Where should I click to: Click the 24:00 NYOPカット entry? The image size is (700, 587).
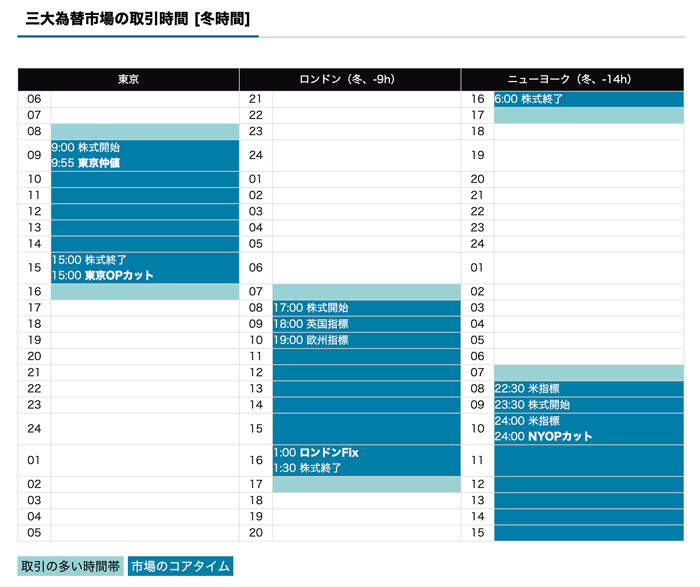pyautogui.click(x=544, y=436)
